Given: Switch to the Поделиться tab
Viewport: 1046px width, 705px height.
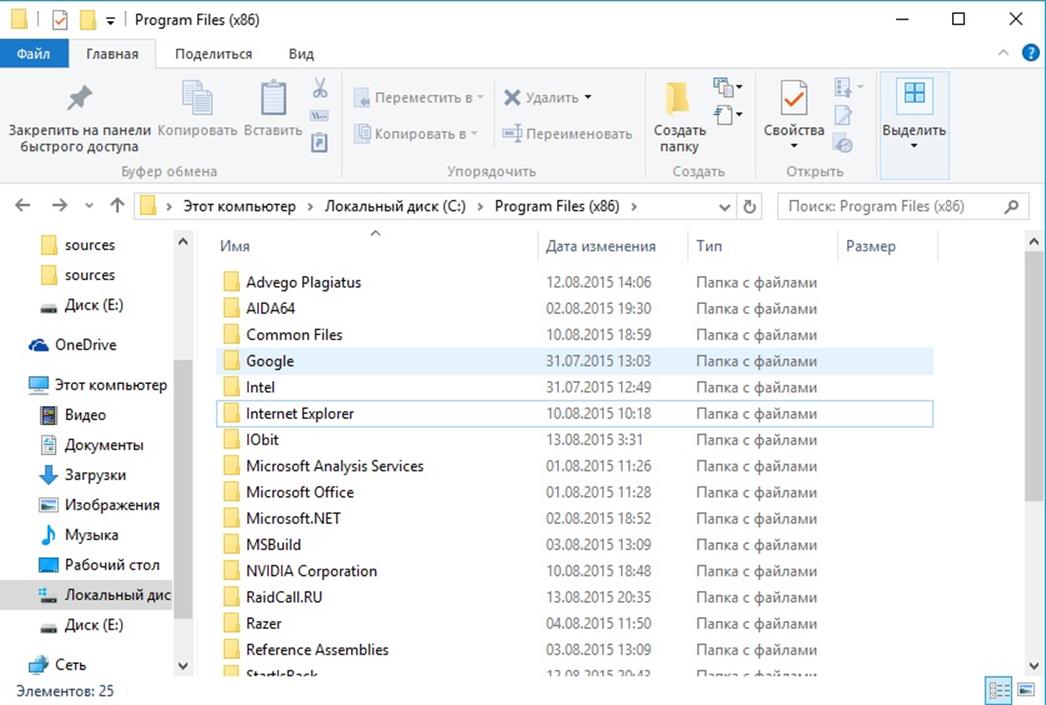Looking at the screenshot, I should [213, 54].
